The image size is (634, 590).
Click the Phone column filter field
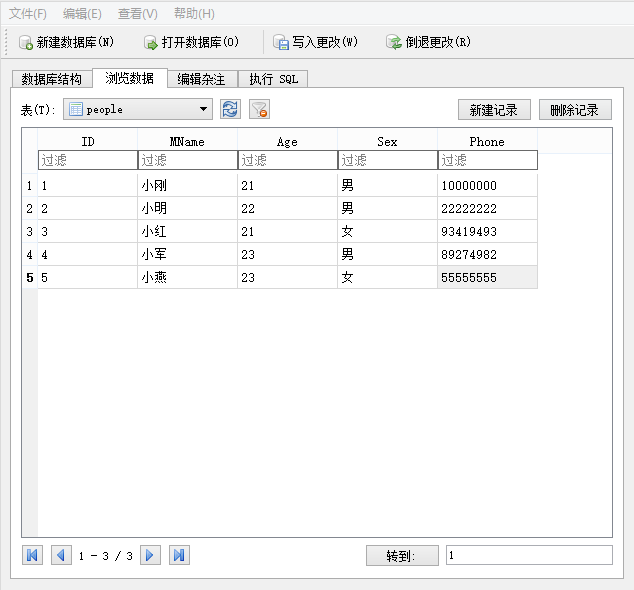488,160
